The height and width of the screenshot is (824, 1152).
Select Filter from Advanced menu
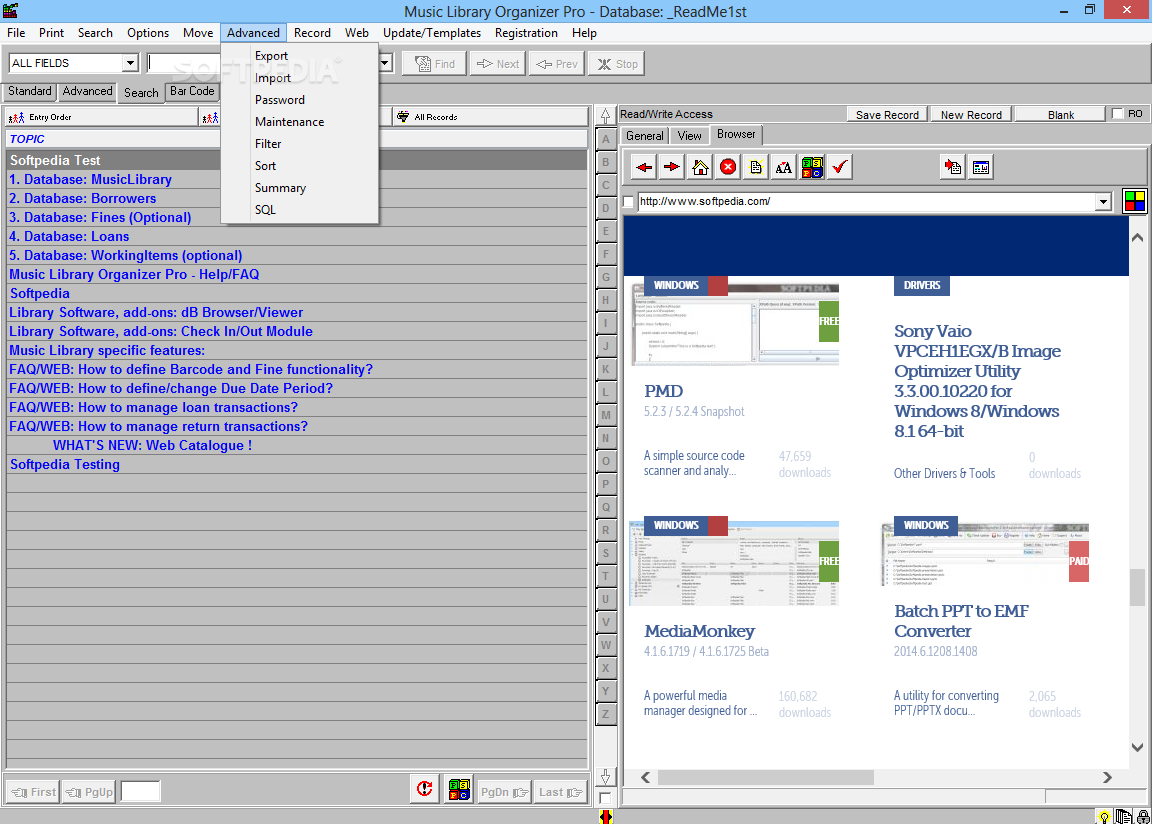pyautogui.click(x=300, y=144)
